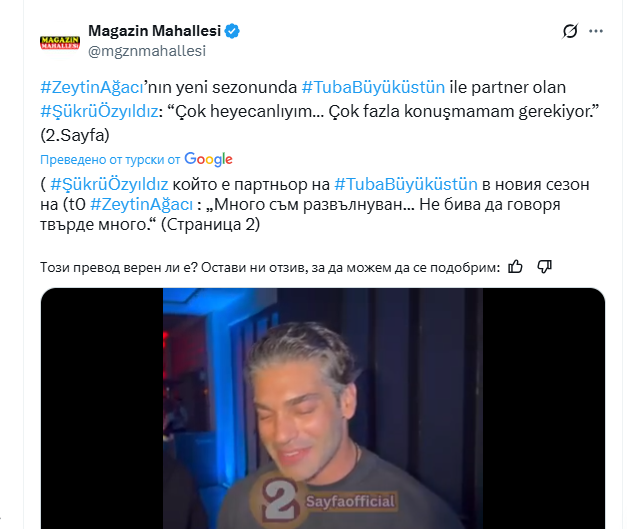The image size is (627, 529).
Task: Open #ZeytinAğacı hashtag in original tweet
Action: 92,87
